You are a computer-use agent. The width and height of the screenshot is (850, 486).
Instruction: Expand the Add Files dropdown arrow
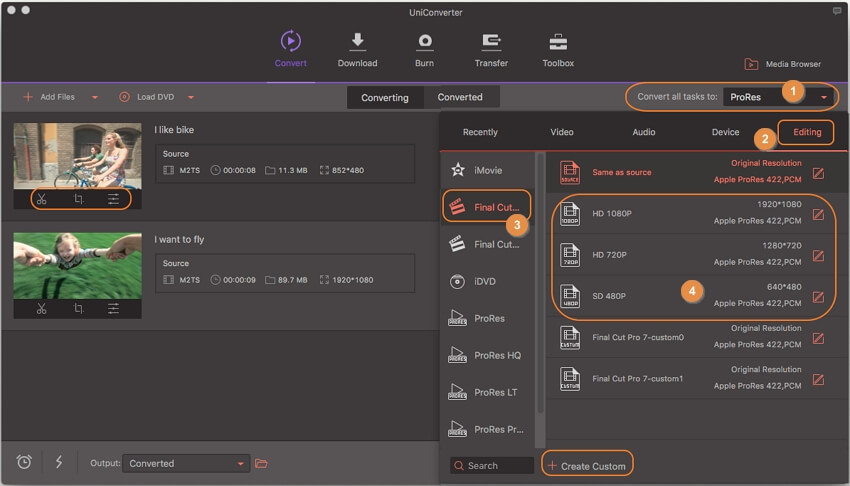pos(95,98)
